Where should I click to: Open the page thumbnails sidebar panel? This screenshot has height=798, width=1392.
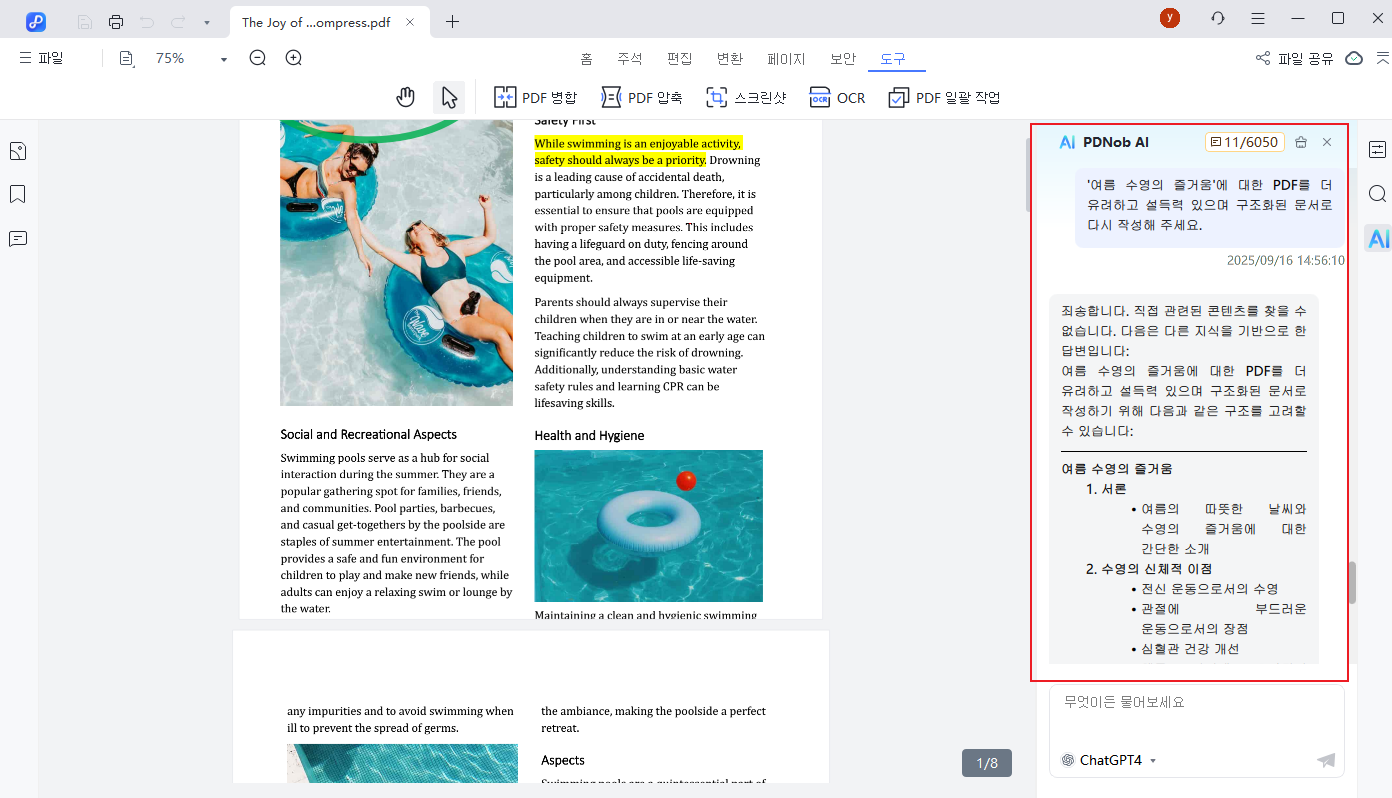click(x=18, y=151)
